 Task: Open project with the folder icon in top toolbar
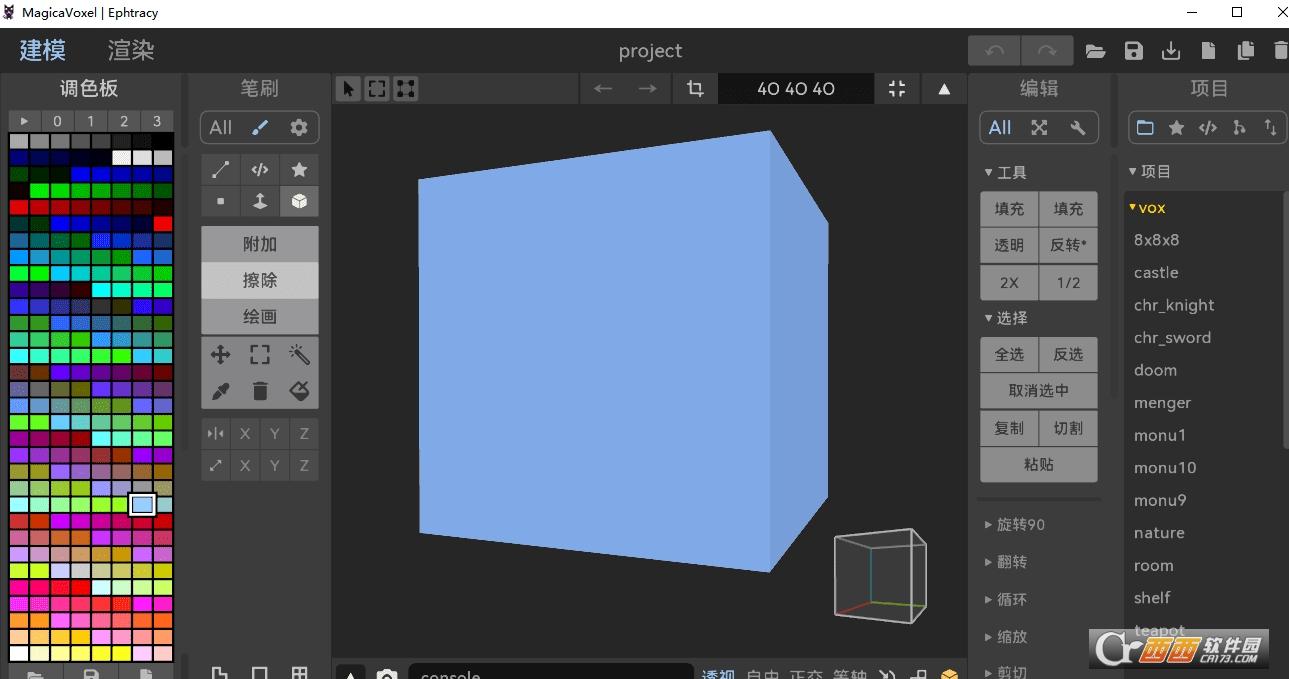click(1096, 51)
